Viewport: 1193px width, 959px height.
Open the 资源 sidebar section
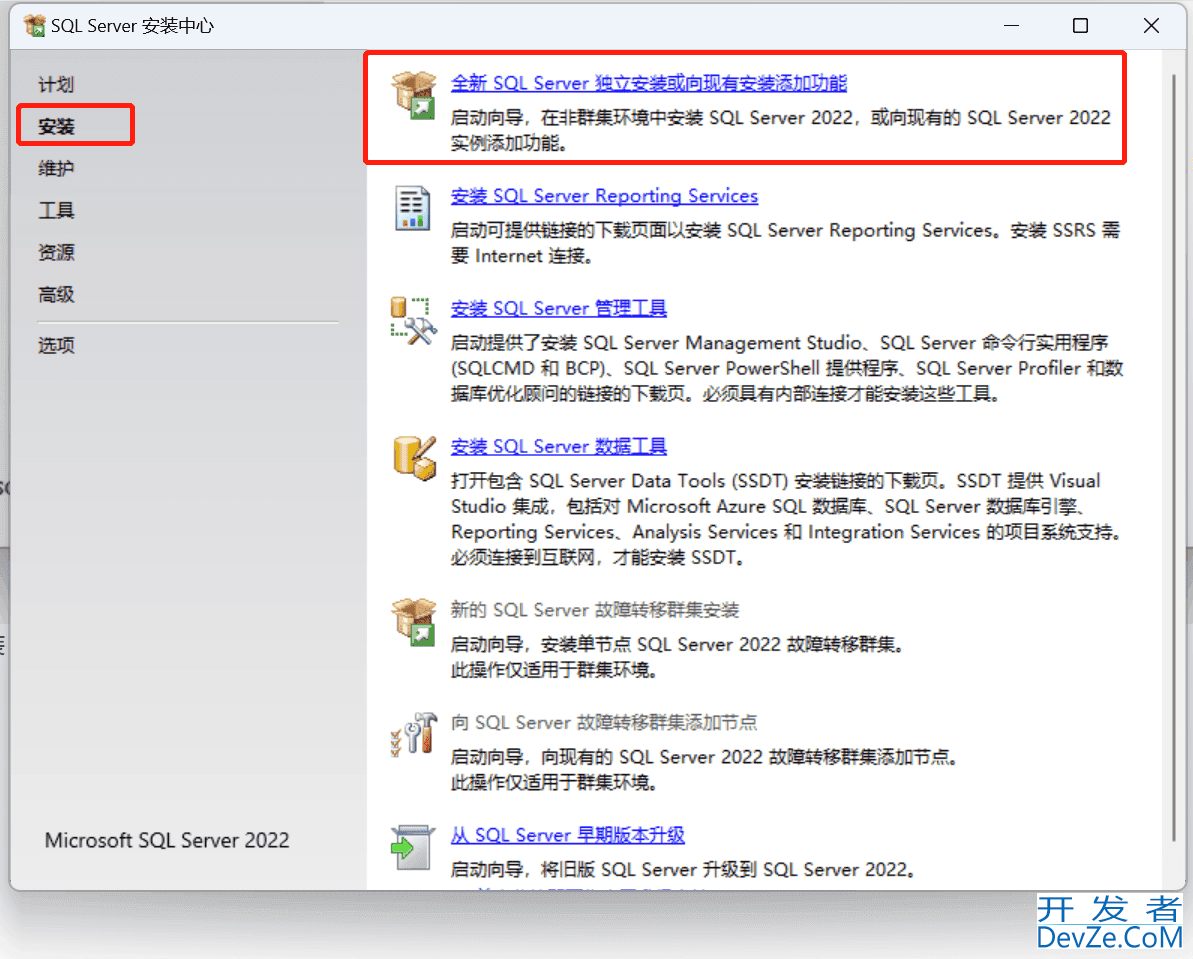[56, 252]
